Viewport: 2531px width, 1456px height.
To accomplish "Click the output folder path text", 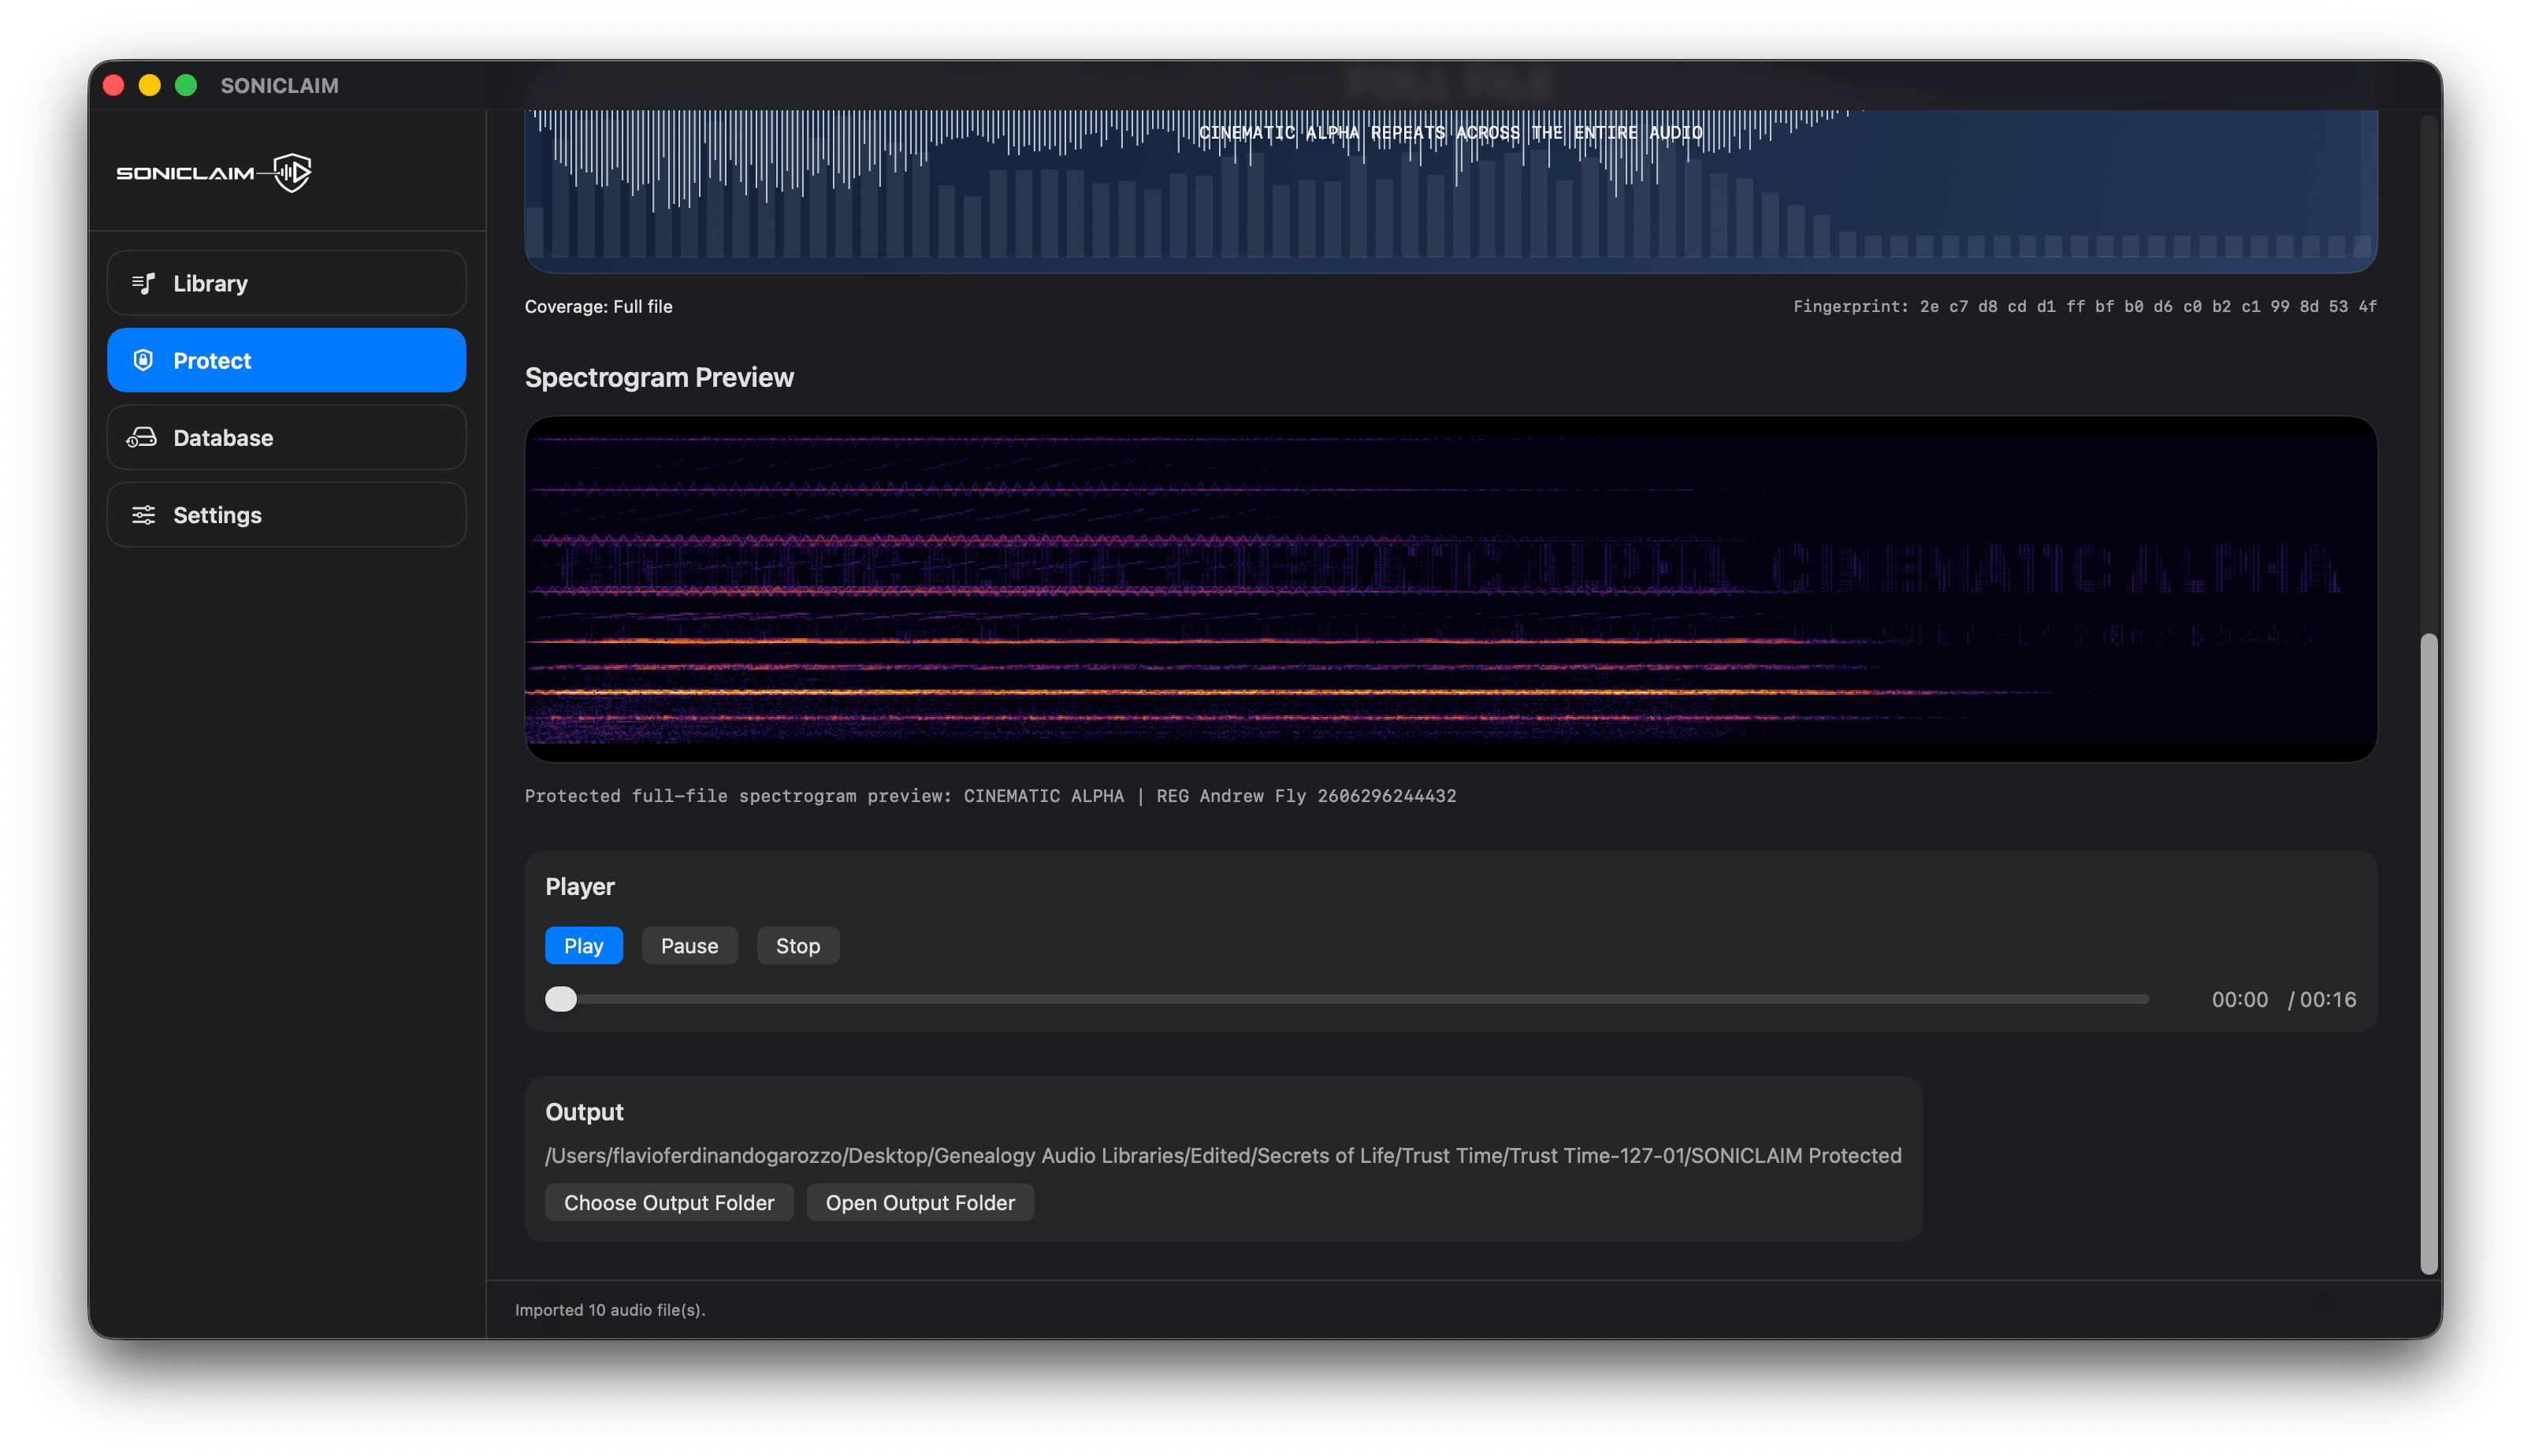I will click(1223, 1155).
